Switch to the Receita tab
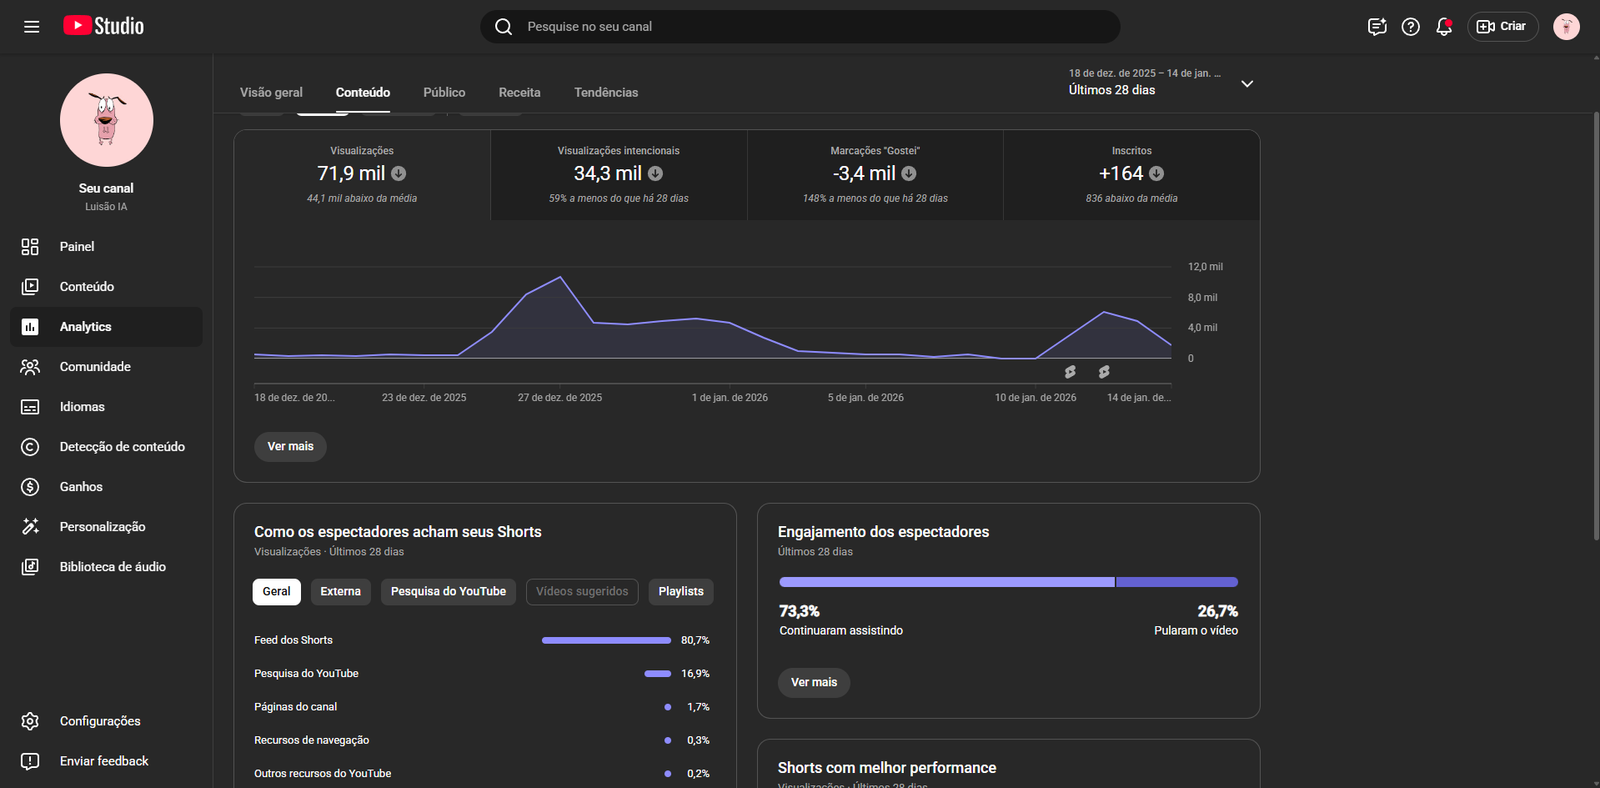Viewport: 1600px width, 788px height. point(519,93)
